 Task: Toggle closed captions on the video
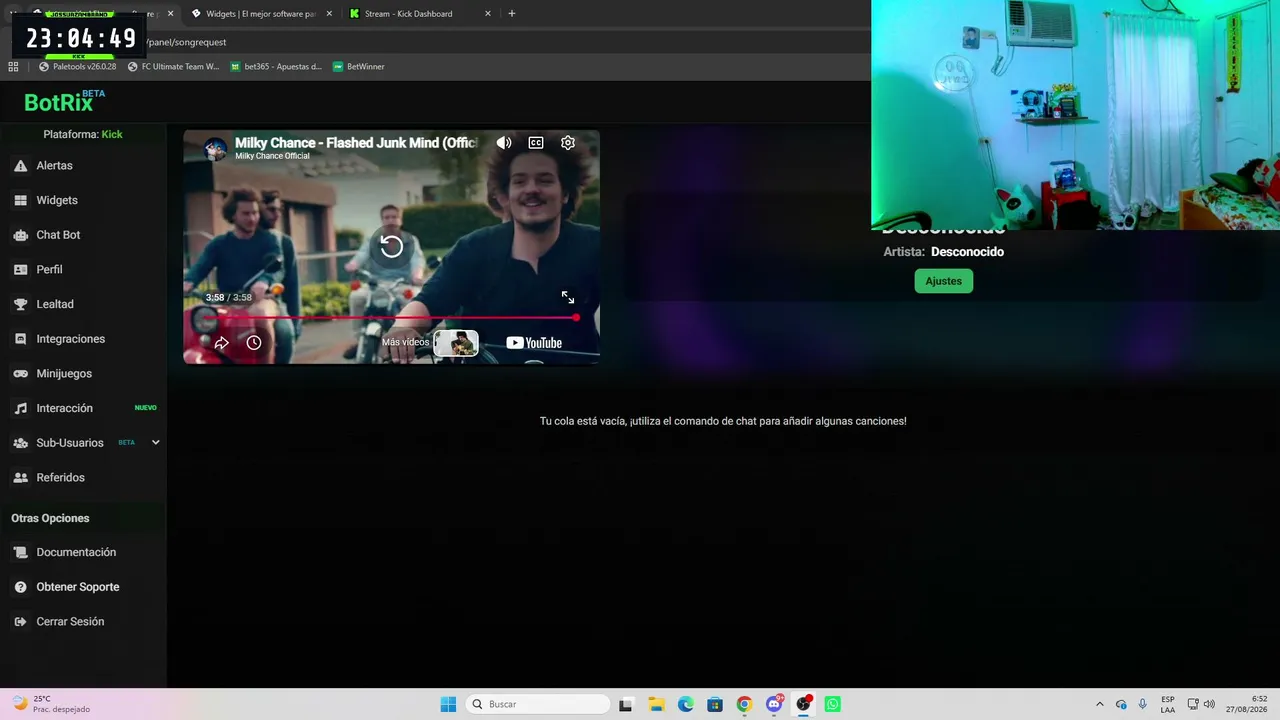[536, 143]
